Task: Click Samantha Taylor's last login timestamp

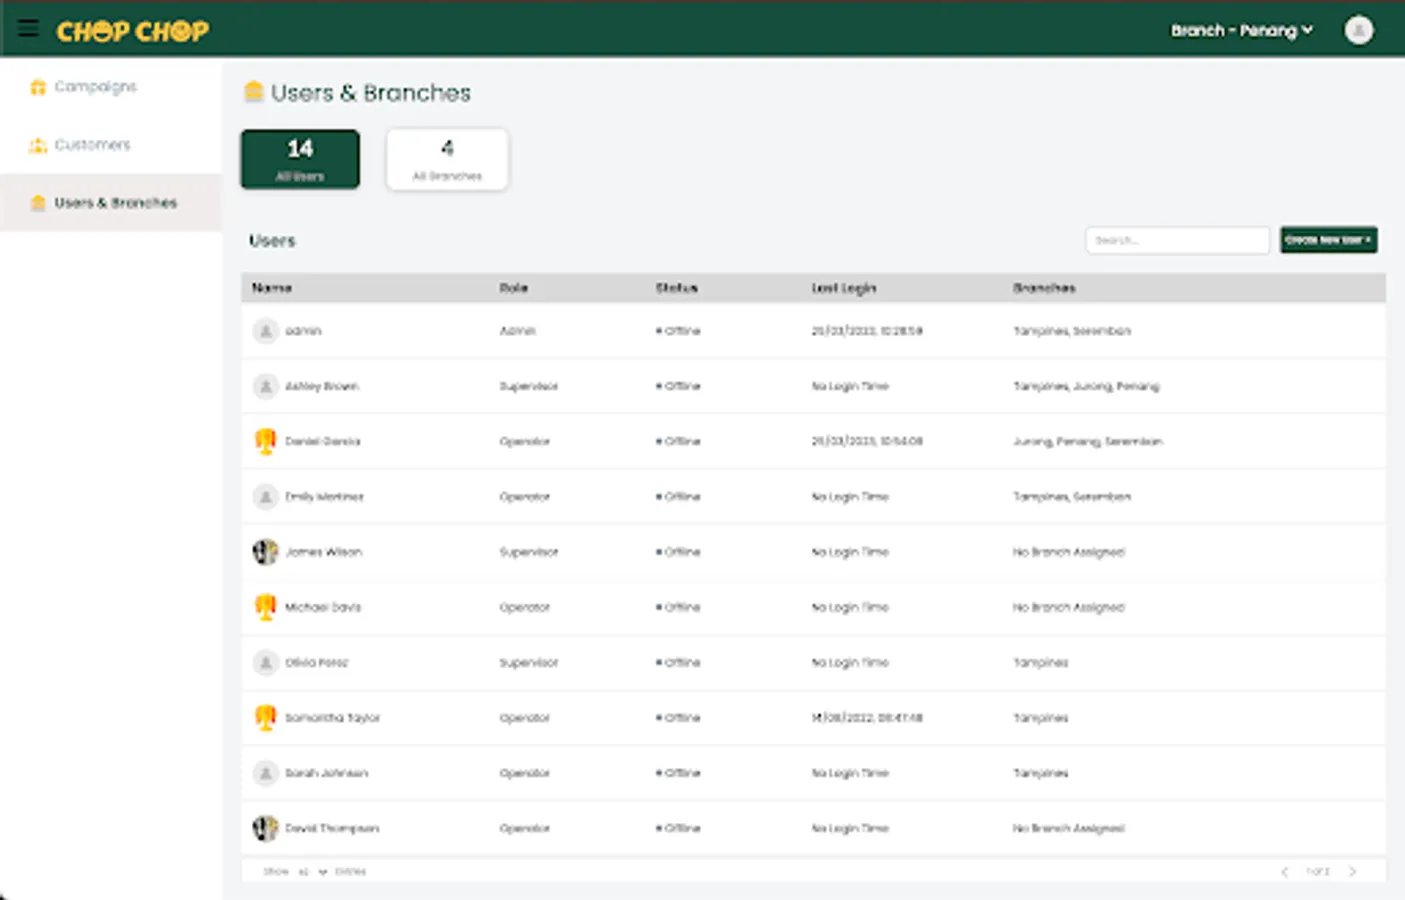Action: [867, 718]
